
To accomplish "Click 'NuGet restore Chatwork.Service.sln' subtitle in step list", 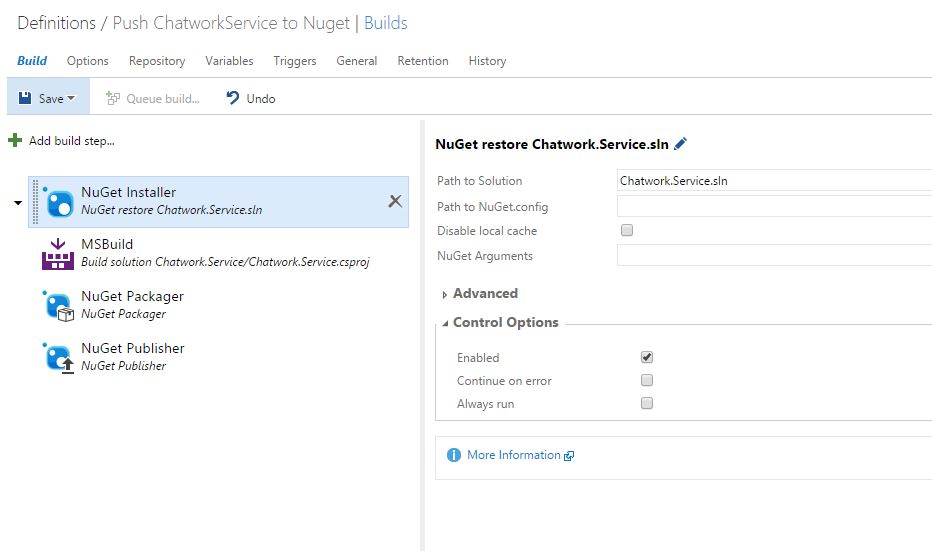I will [x=172, y=210].
